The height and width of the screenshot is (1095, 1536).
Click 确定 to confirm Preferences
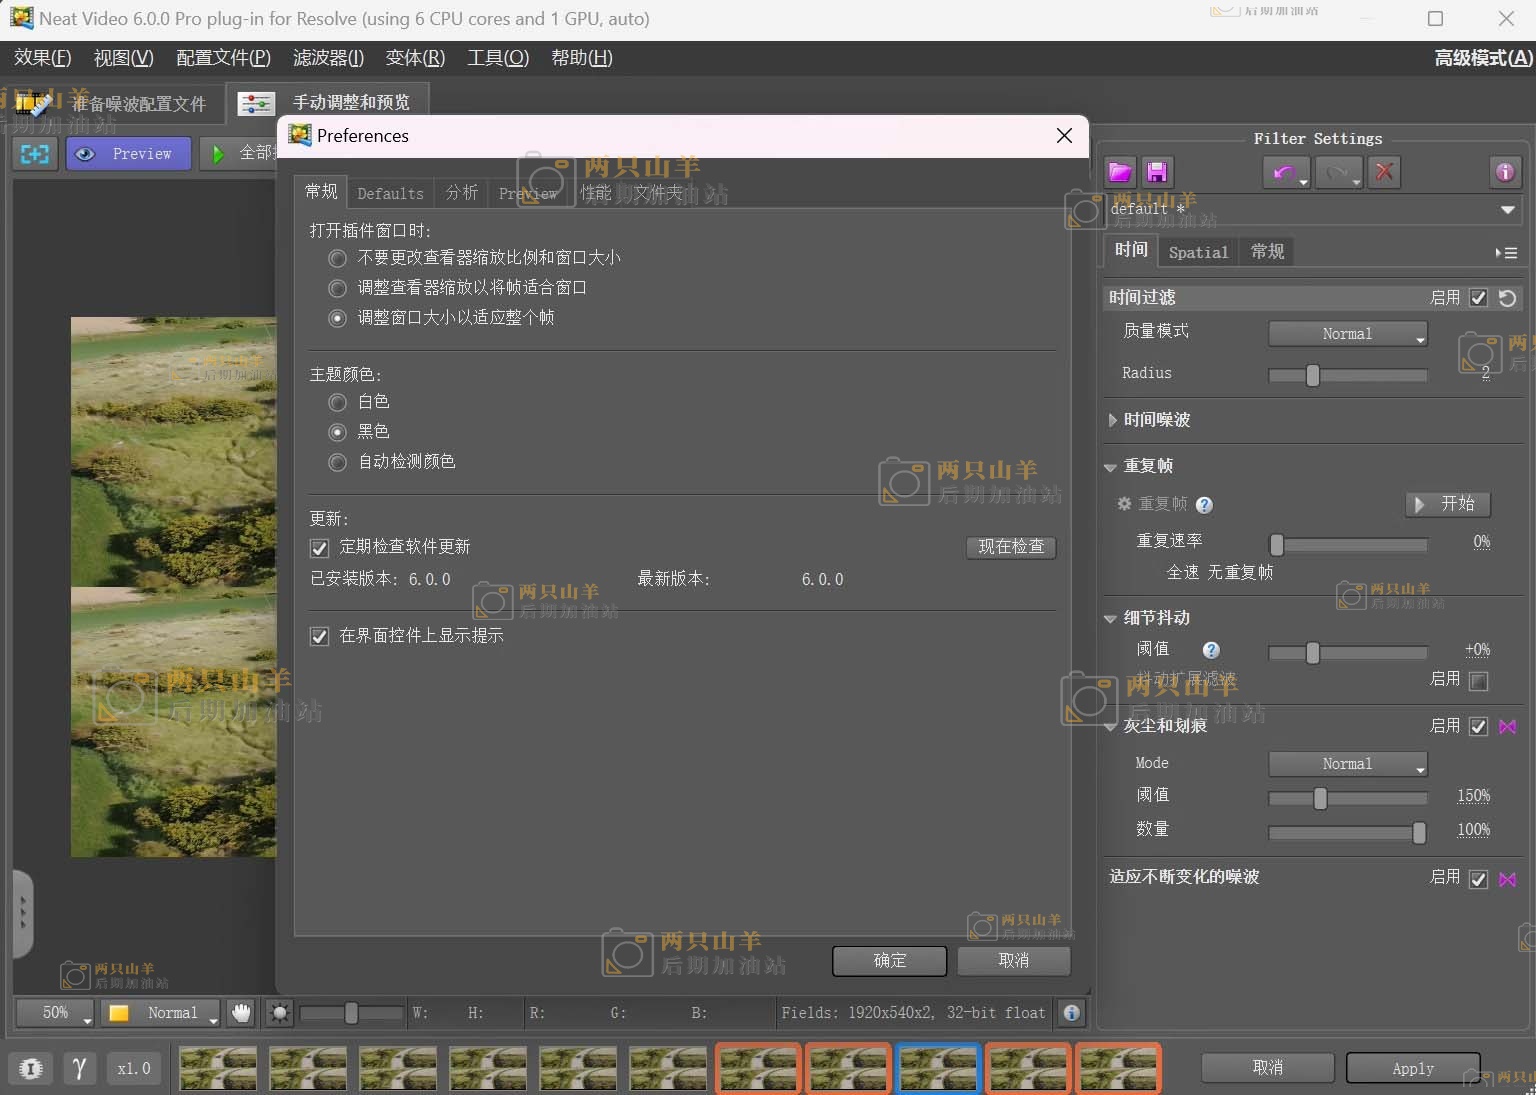[889, 960]
